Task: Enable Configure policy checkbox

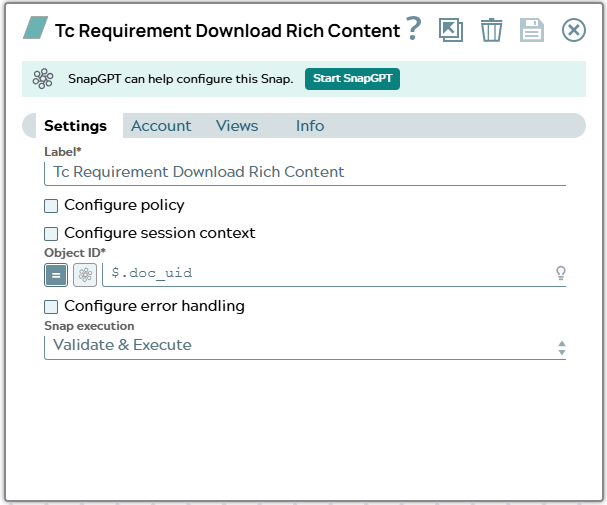Action: (51, 206)
